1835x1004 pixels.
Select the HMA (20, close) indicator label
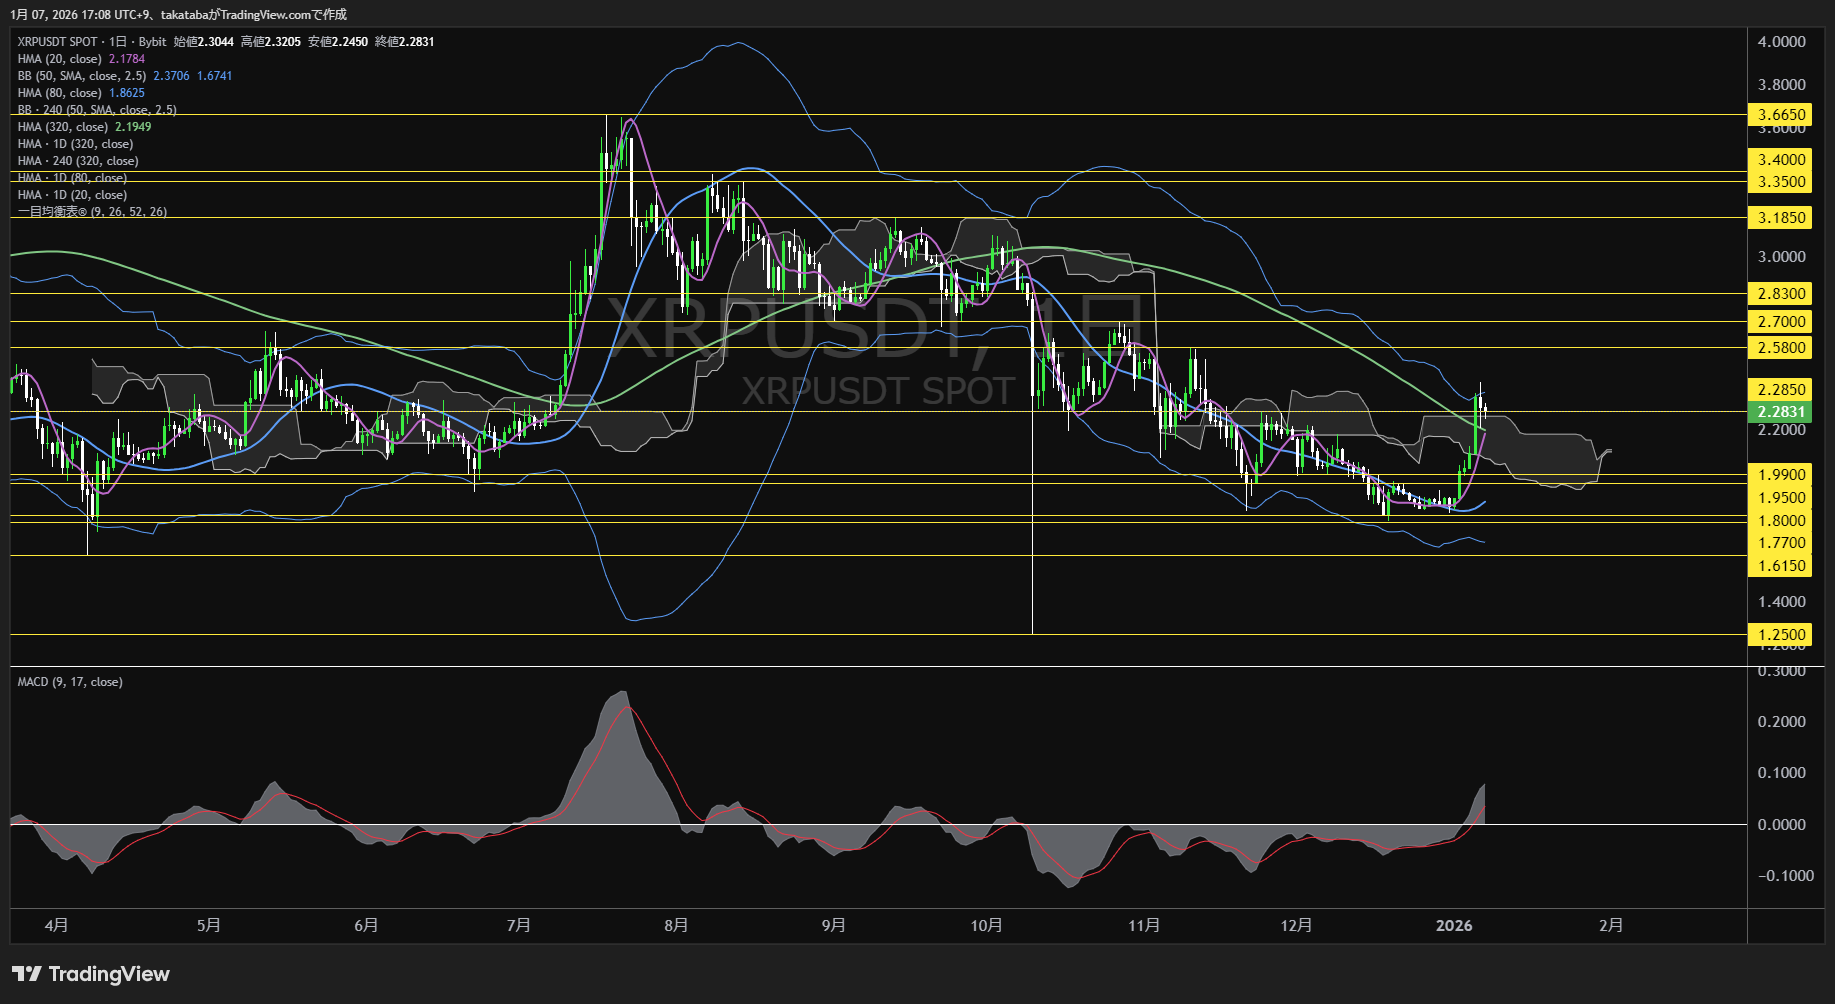(x=59, y=59)
